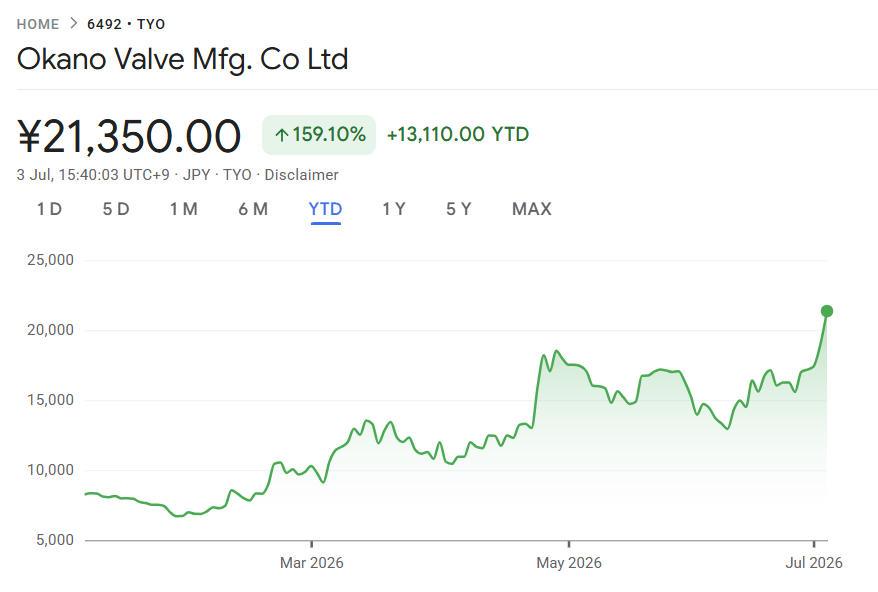Click the 159.10% percentage change badge
The width and height of the screenshot is (878, 592).
(319, 134)
